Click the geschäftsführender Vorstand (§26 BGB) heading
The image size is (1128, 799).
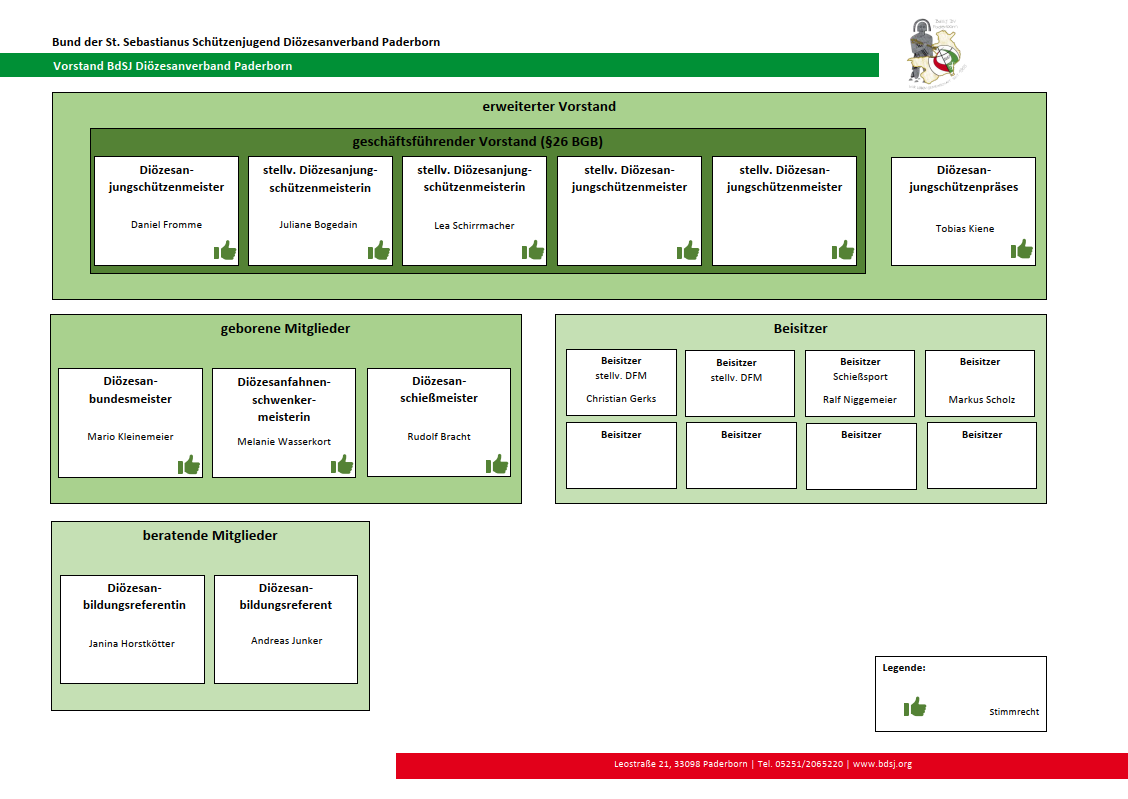pyautogui.click(x=477, y=141)
